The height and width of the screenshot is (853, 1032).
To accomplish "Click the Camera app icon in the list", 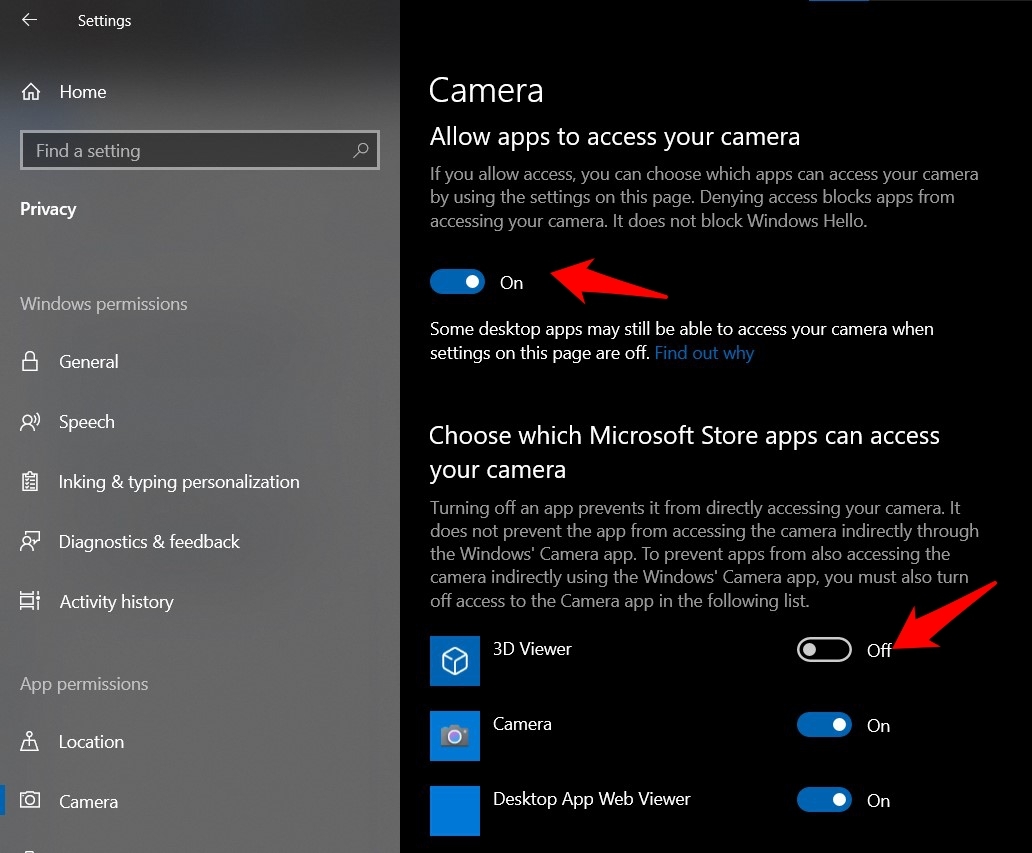I will [x=455, y=736].
